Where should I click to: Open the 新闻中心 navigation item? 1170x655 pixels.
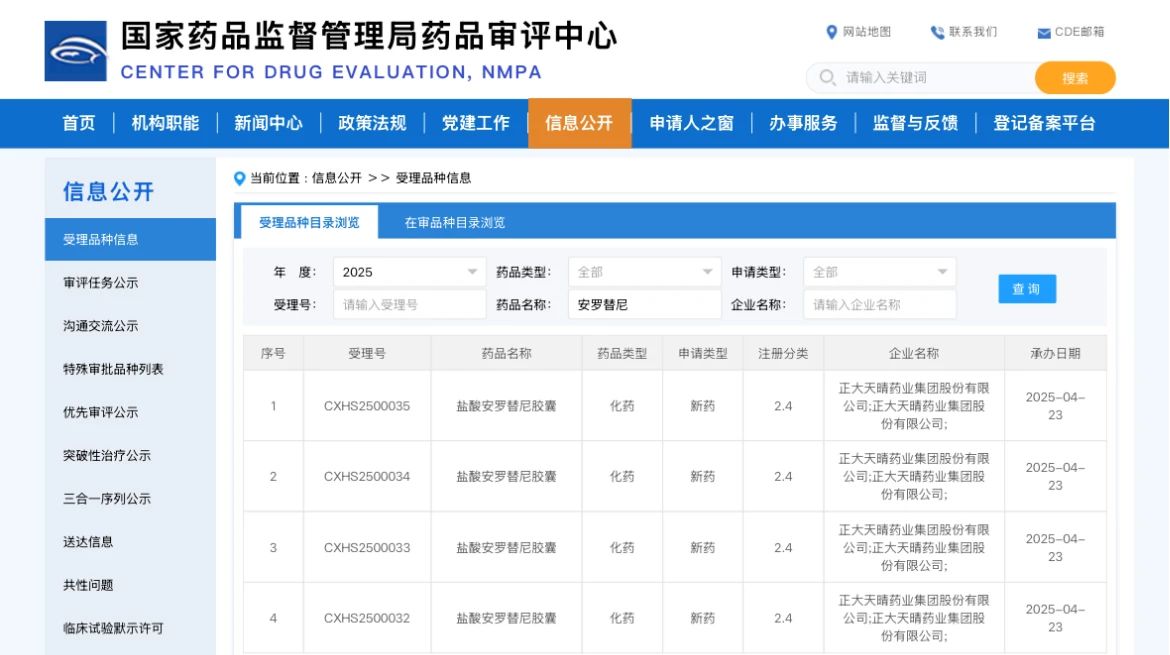coord(268,123)
